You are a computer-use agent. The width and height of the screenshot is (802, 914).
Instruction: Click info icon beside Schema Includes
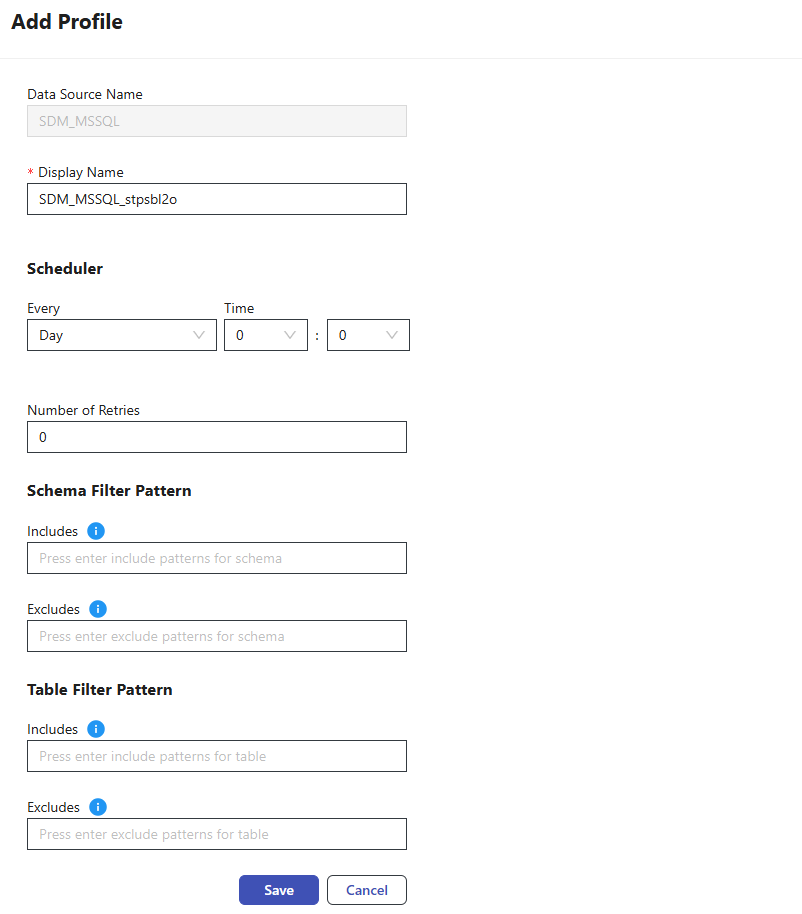(96, 531)
